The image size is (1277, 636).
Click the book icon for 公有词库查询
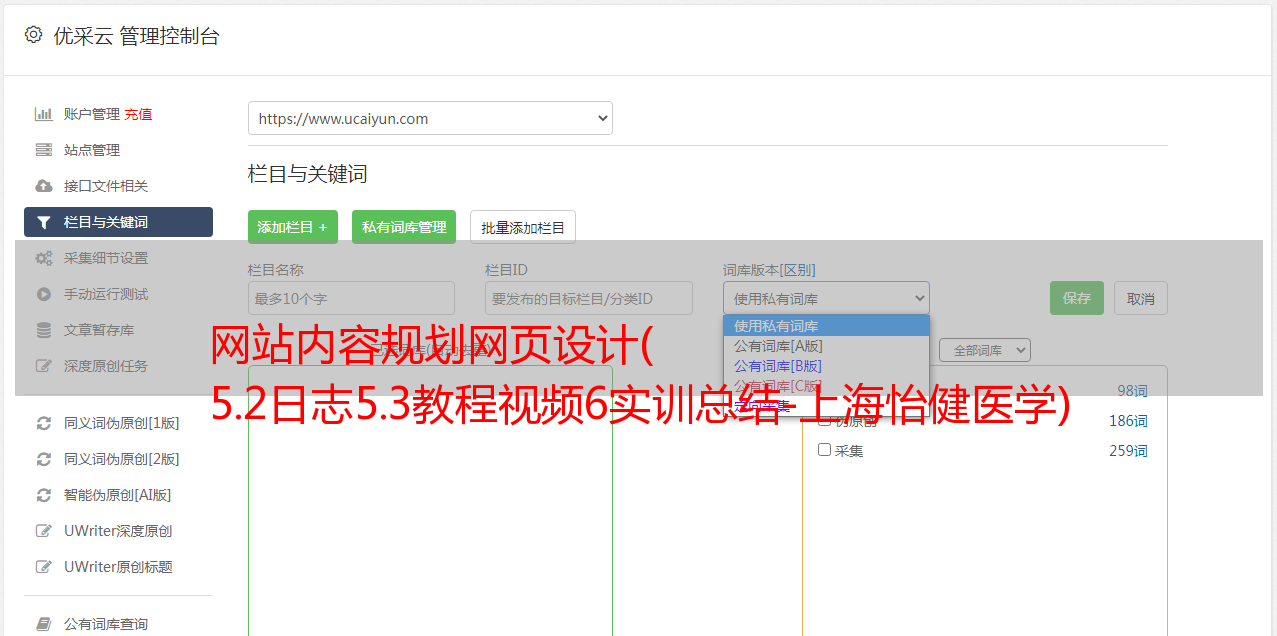(x=44, y=624)
